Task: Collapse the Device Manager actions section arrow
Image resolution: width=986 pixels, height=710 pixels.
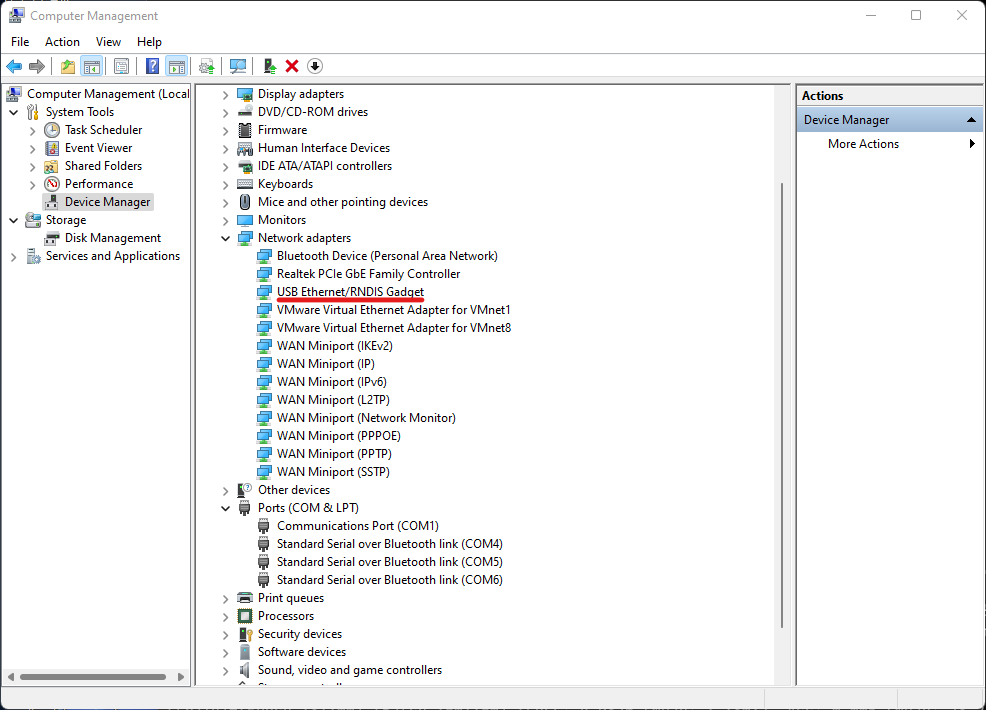Action: point(971,119)
